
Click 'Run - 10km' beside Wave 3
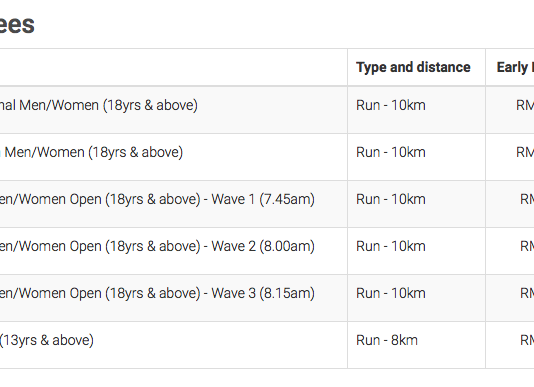coord(391,293)
